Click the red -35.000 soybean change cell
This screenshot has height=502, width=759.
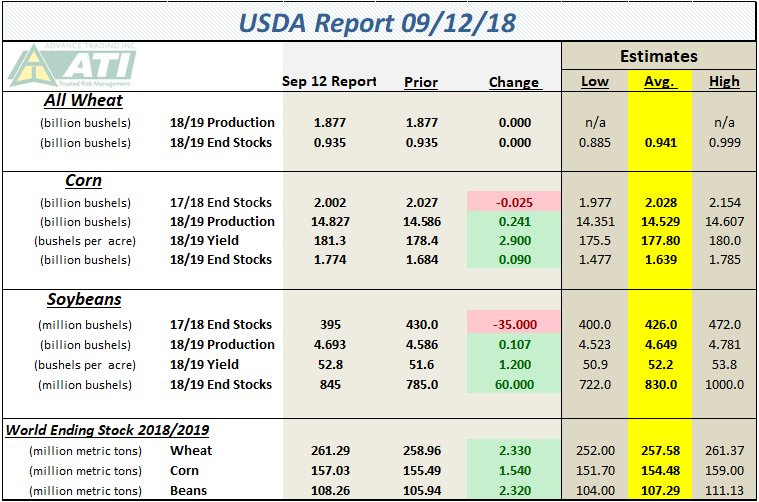click(x=514, y=325)
